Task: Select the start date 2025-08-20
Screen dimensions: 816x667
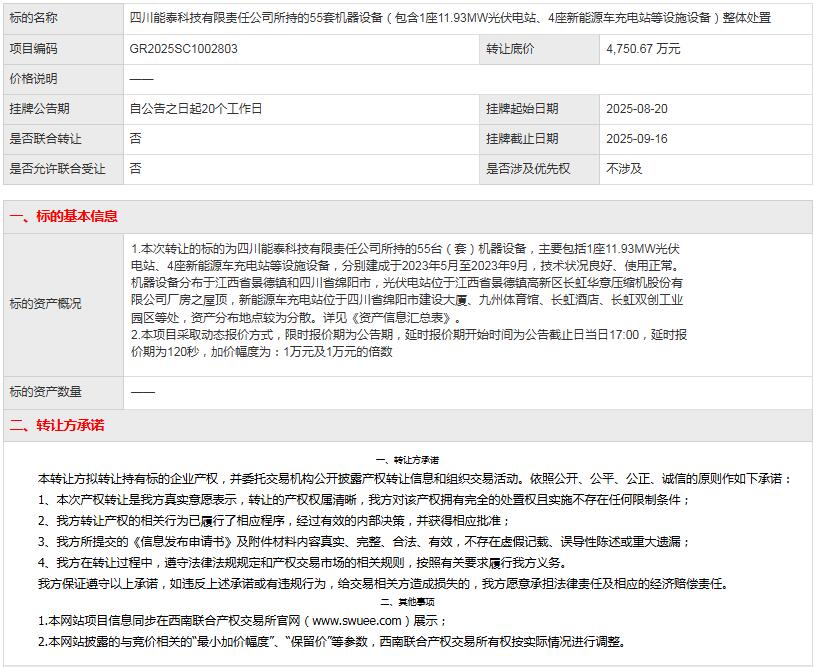Action: (x=637, y=109)
